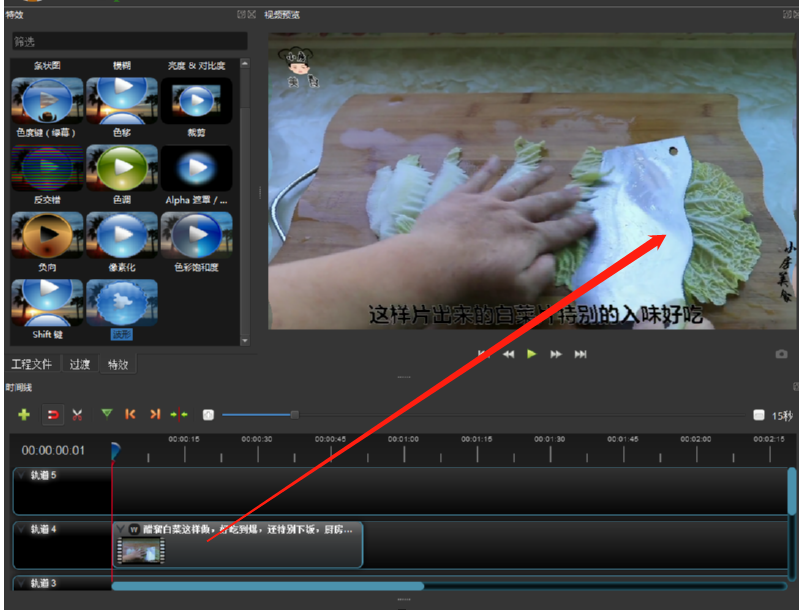This screenshot has width=799, height=610.
Task: Click the 15秒 zoom level label
Action: point(782,416)
